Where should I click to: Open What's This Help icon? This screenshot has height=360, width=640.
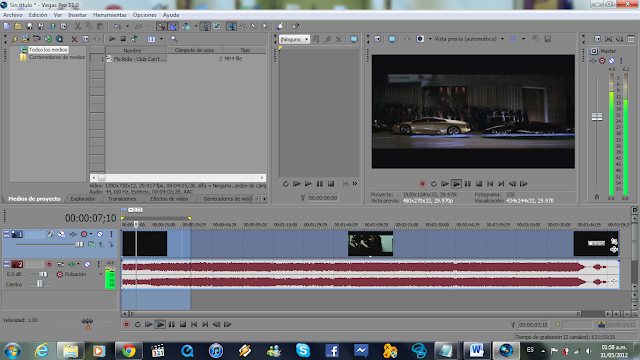(x=296, y=26)
